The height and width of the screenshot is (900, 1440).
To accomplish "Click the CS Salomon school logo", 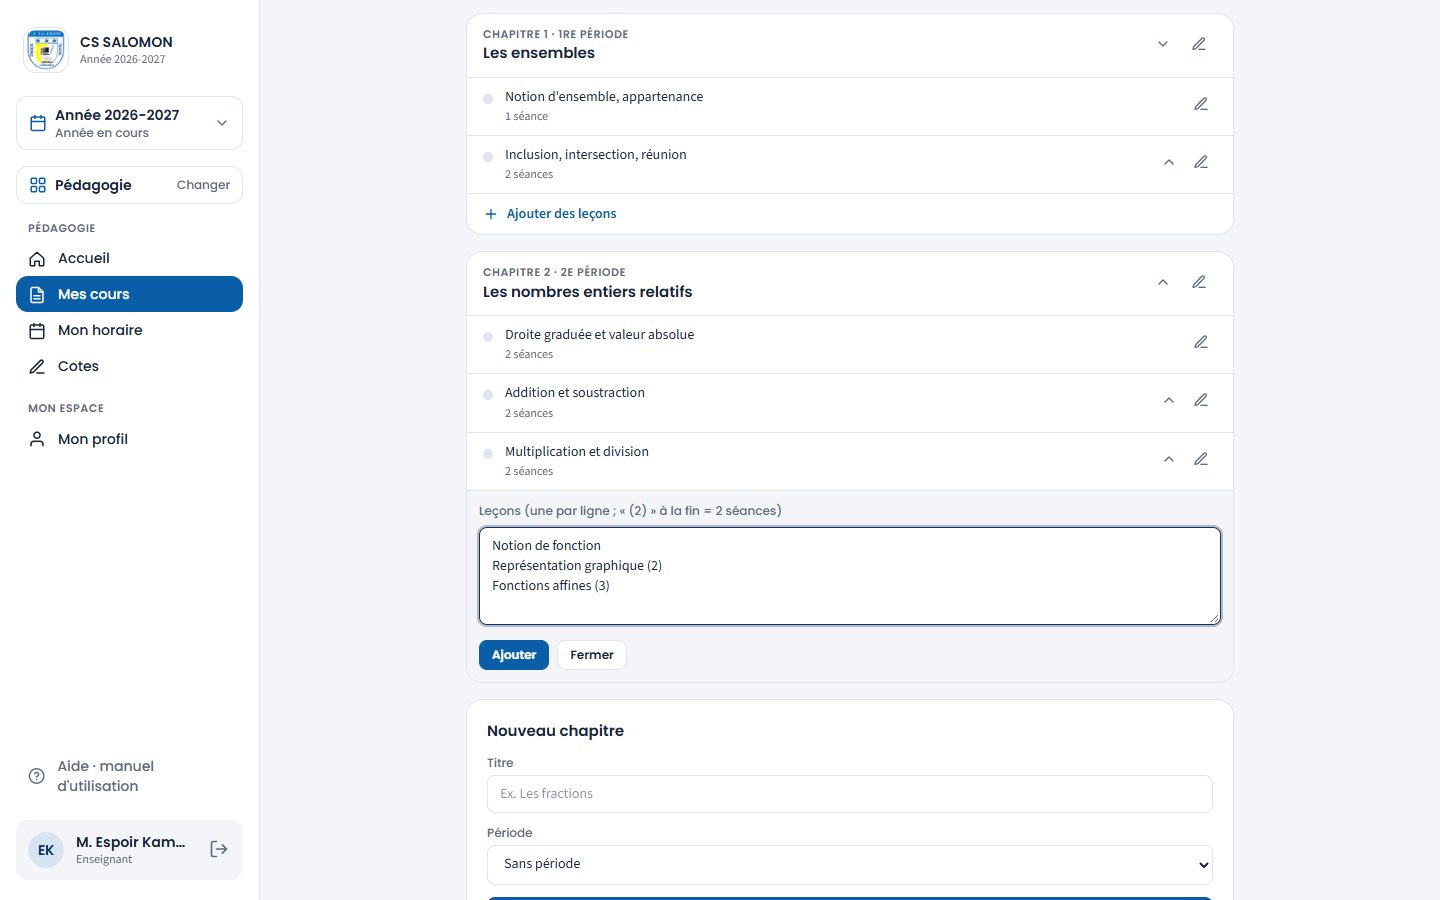I will pos(46,50).
